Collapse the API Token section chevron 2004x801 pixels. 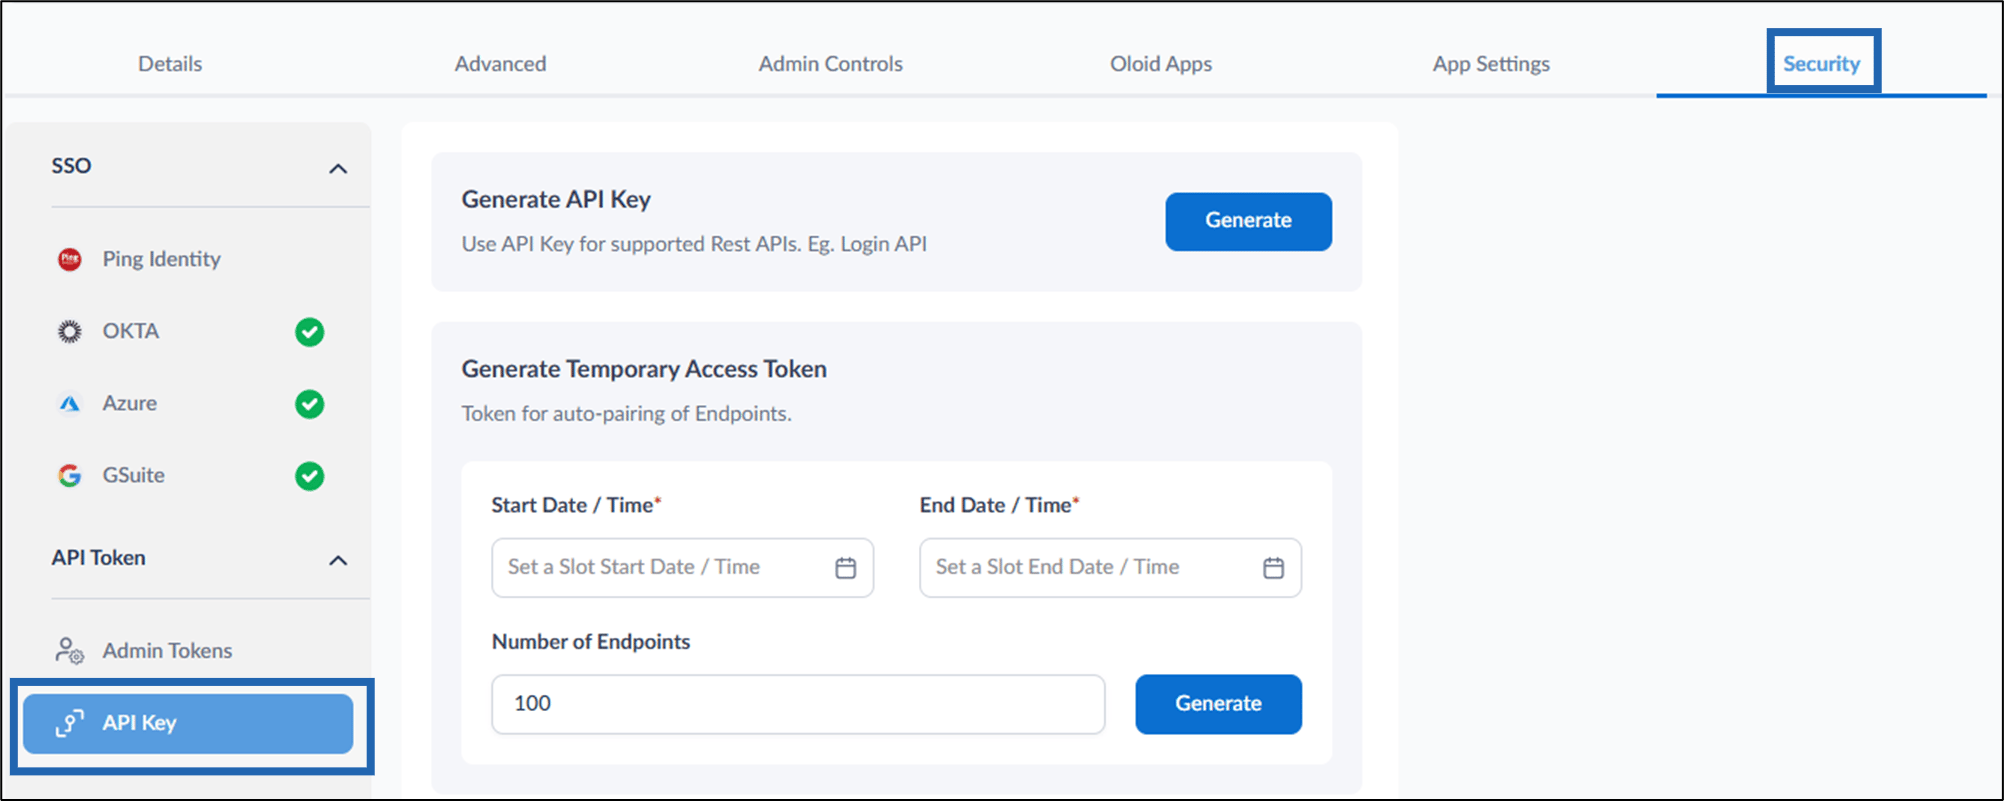[338, 560]
